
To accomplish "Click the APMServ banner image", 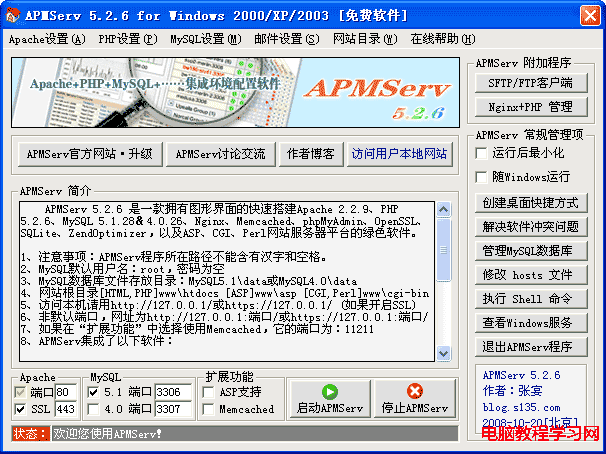I will click(x=235, y=92).
